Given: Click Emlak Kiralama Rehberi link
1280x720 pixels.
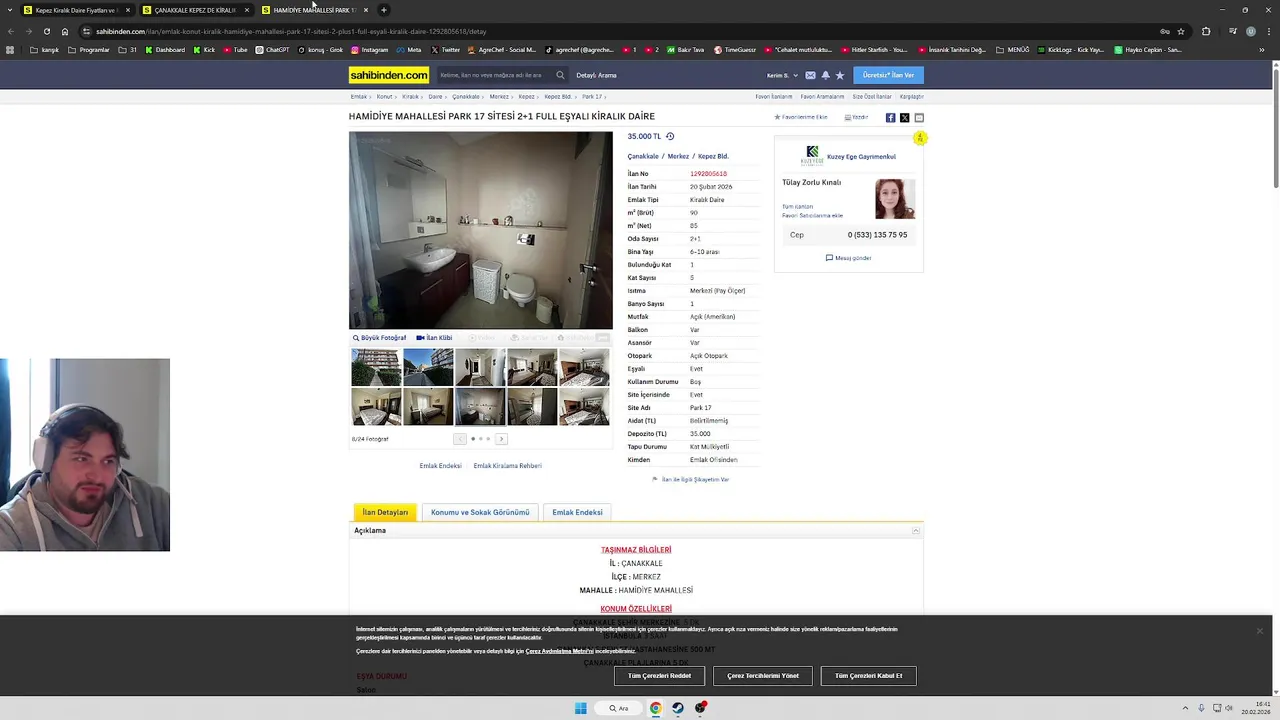Looking at the screenshot, I should tap(507, 466).
